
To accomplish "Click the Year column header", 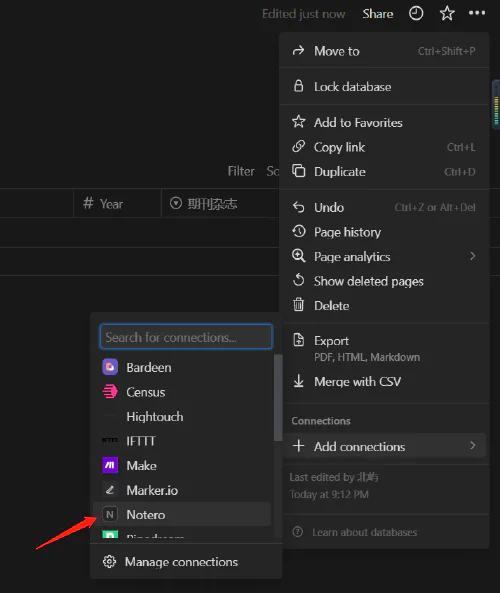I will click(117, 203).
